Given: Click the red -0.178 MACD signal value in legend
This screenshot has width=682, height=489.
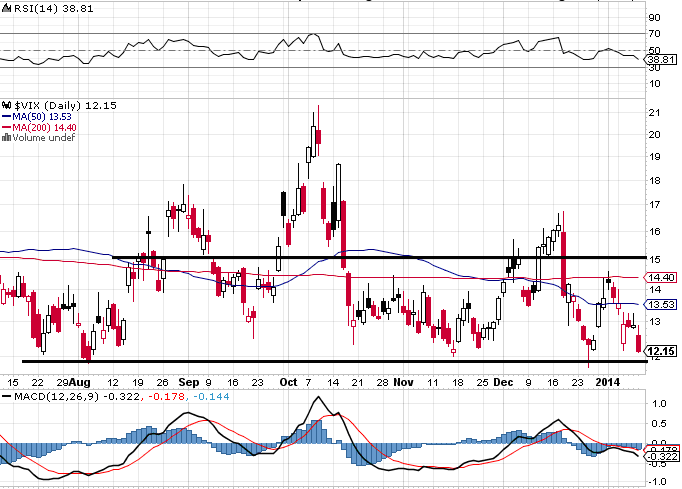Looking at the screenshot, I should [167, 396].
